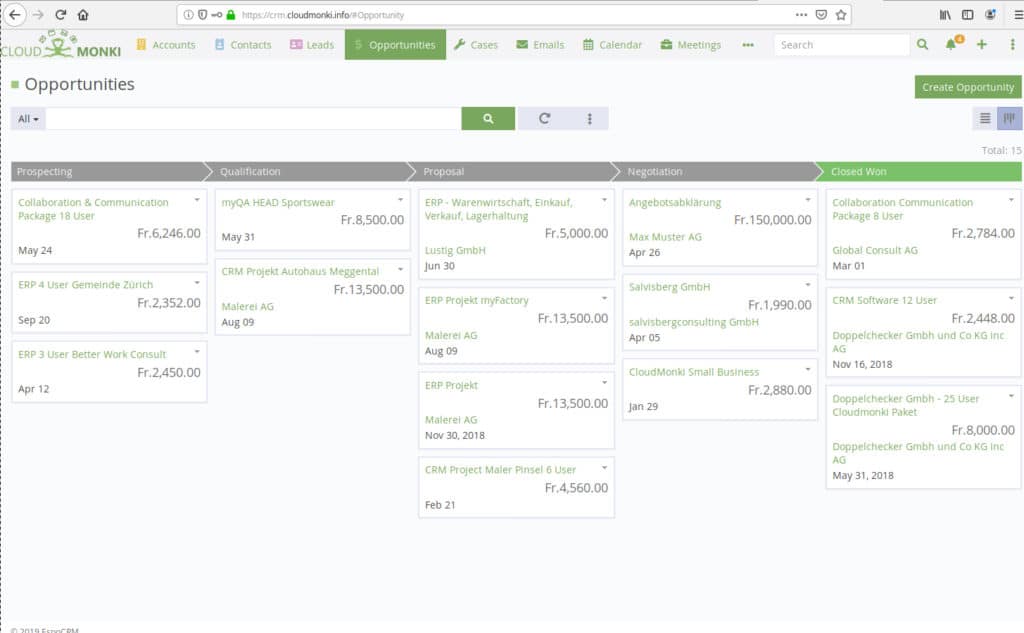This screenshot has width=1024, height=633.
Task: Open dropdown on CRM Software 12 User card
Action: click(x=1011, y=298)
